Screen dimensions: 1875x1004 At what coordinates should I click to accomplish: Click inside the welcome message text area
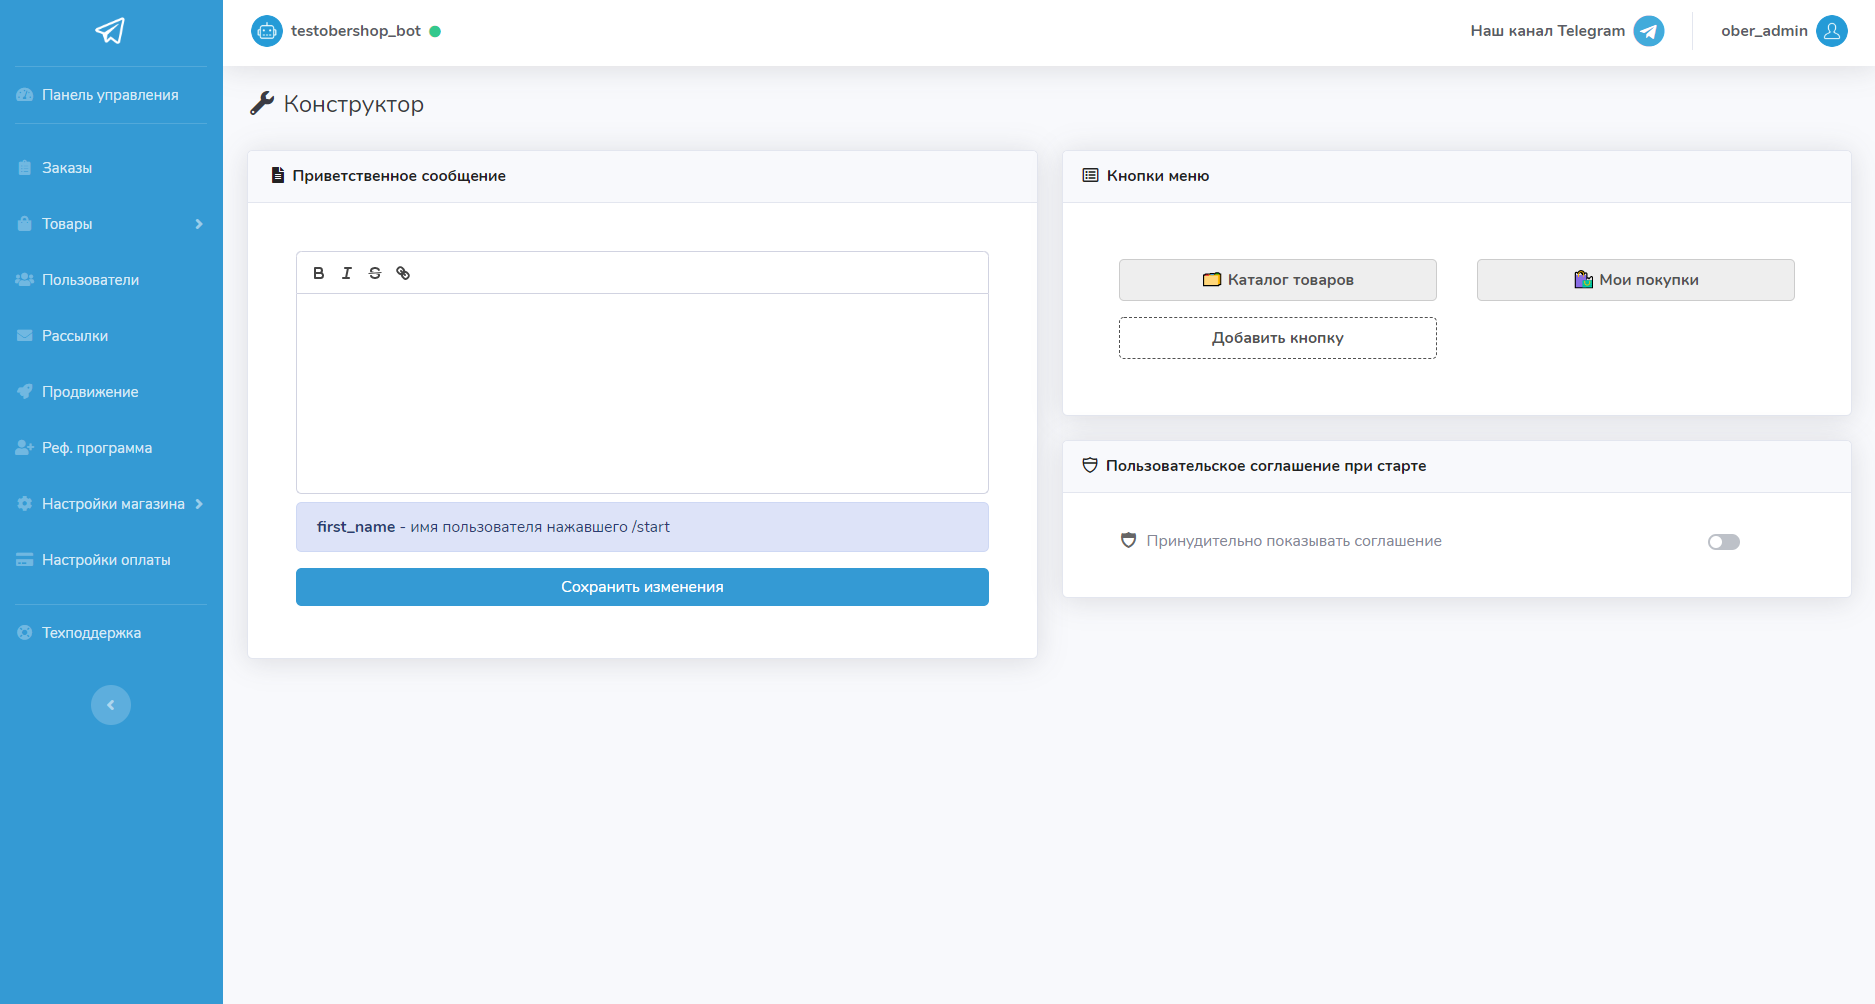click(x=642, y=393)
